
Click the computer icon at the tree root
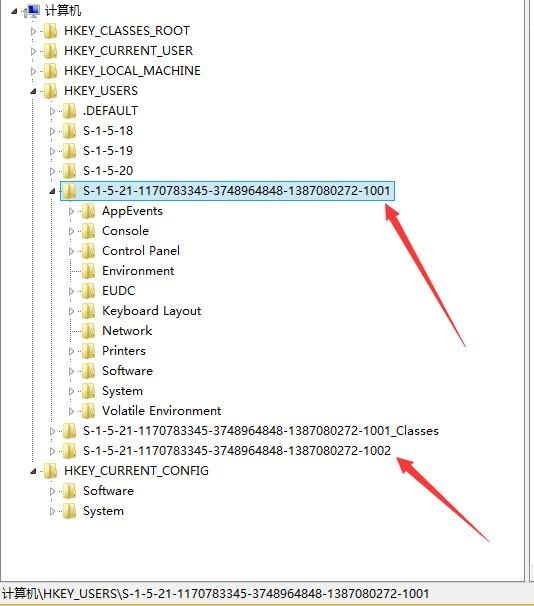pos(32,11)
